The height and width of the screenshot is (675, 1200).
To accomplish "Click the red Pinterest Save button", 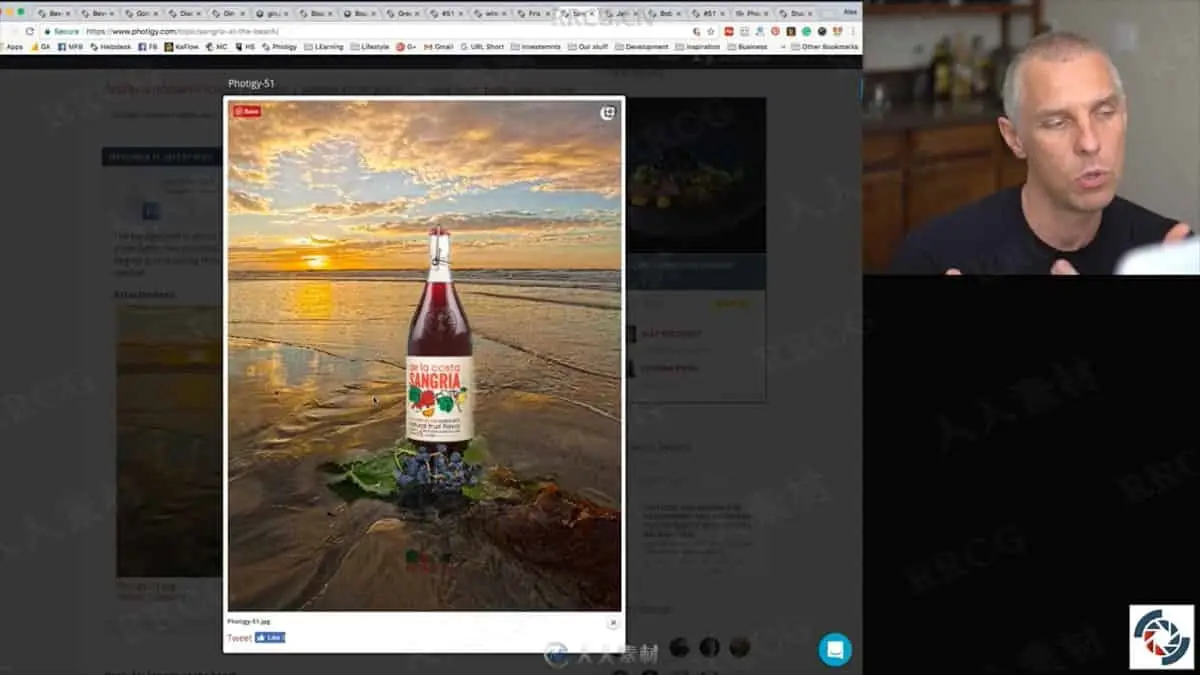I will pos(247,111).
